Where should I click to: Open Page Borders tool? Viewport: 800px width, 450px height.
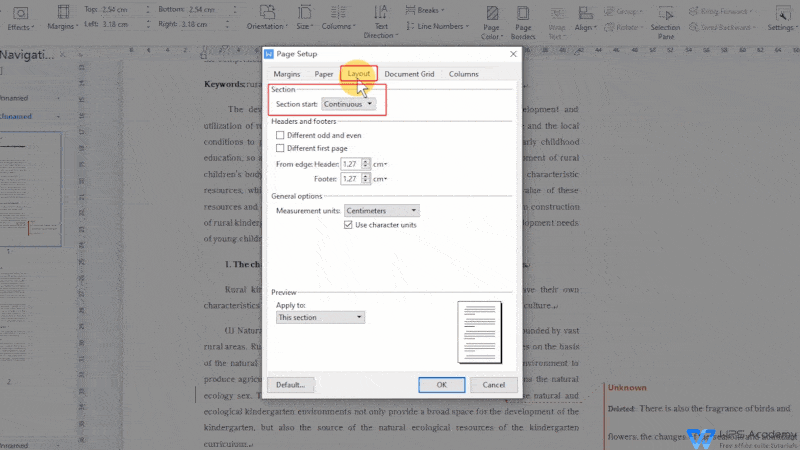(523, 22)
